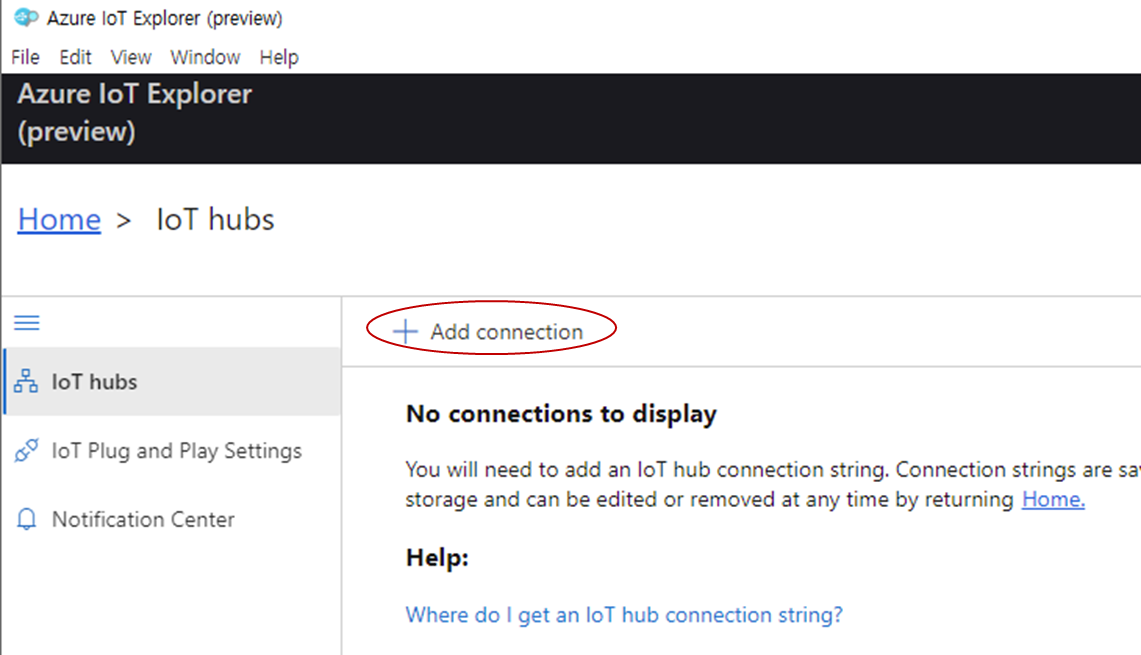Open the Notification Center sidebar label
The height and width of the screenshot is (655, 1141).
tap(143, 520)
